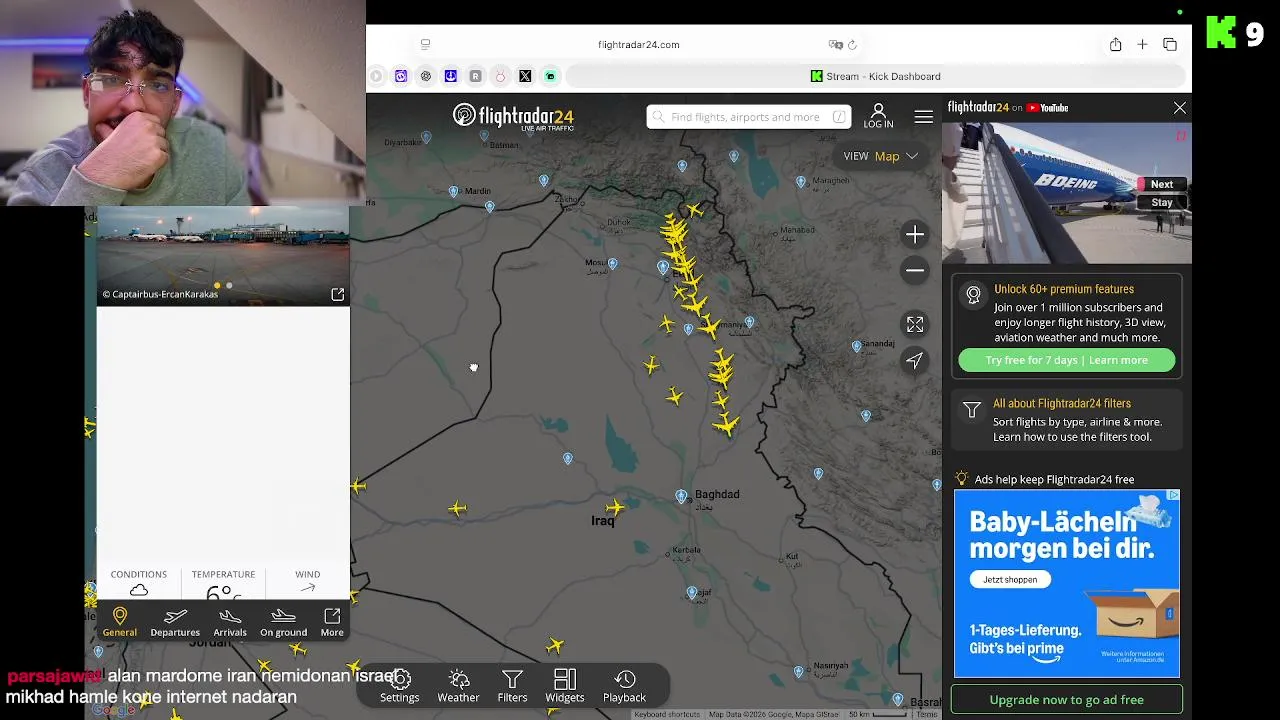Open the airport photo thumbnail

coord(223,255)
